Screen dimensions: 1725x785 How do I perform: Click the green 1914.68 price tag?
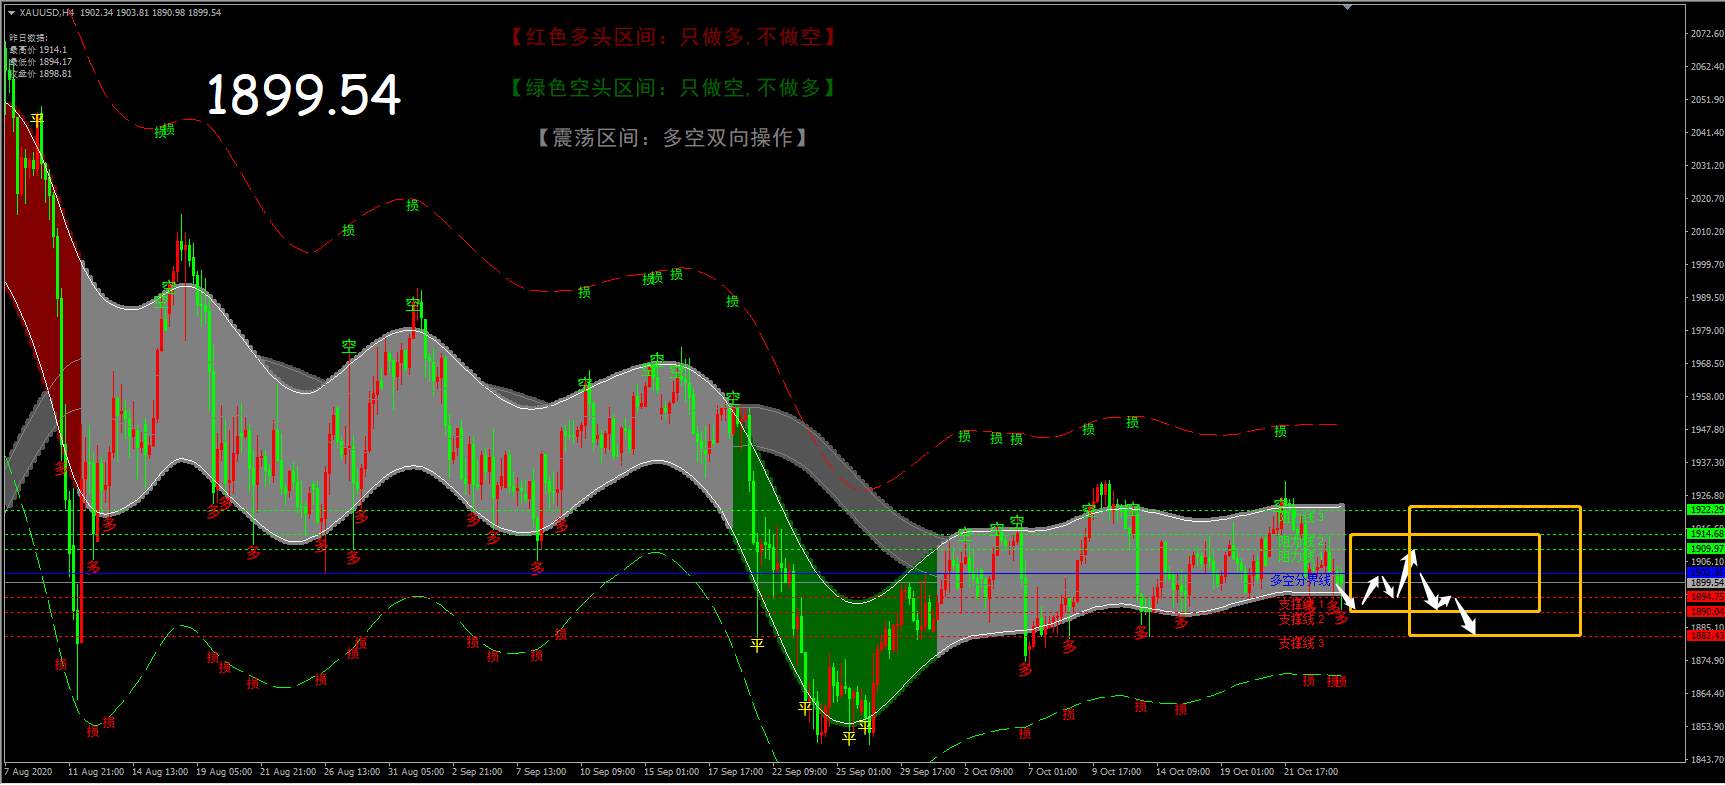(x=1705, y=535)
